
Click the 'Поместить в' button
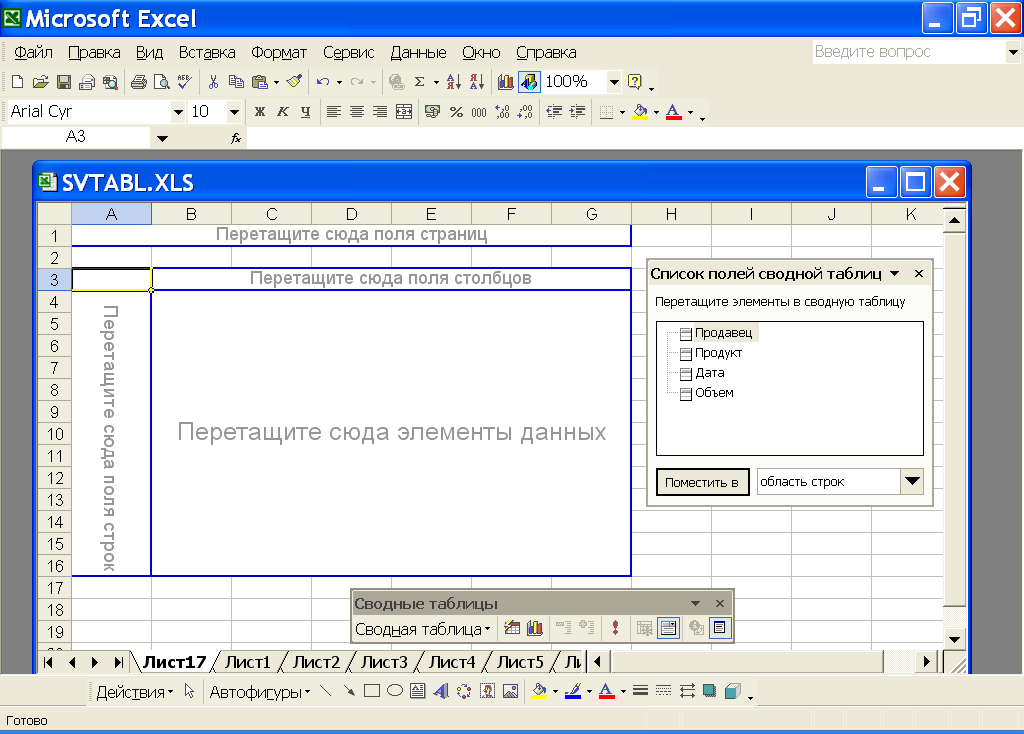coord(702,483)
